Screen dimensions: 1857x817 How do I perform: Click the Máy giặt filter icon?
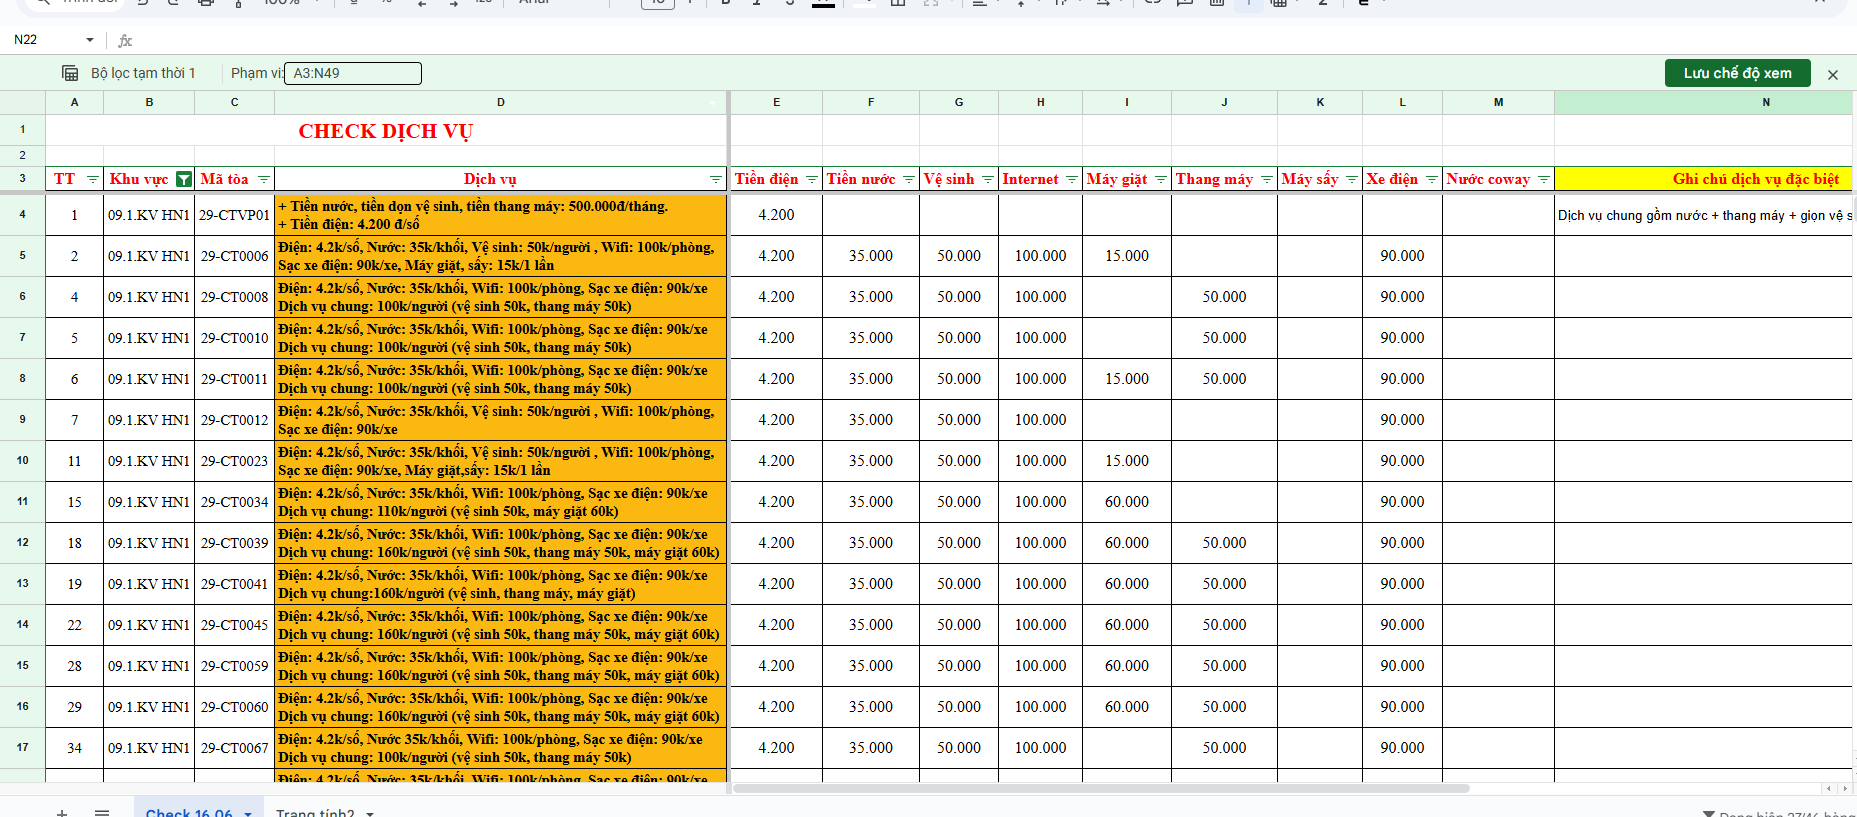(1161, 179)
